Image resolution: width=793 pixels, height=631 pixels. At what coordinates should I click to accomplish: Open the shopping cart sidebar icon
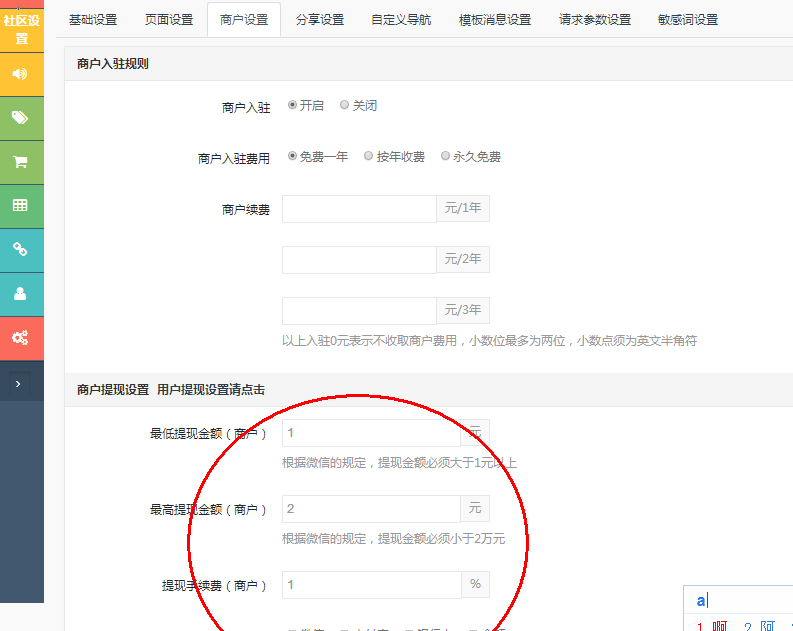point(20,162)
